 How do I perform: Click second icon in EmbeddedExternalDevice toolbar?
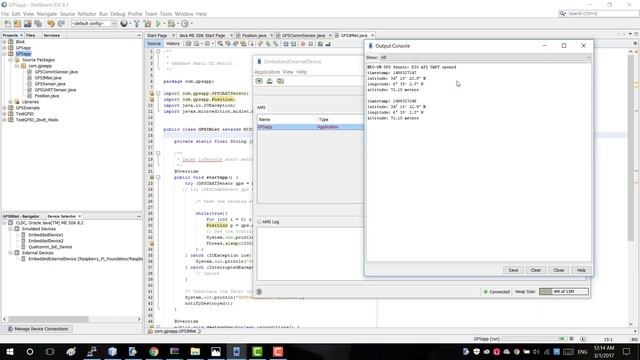[270, 81]
